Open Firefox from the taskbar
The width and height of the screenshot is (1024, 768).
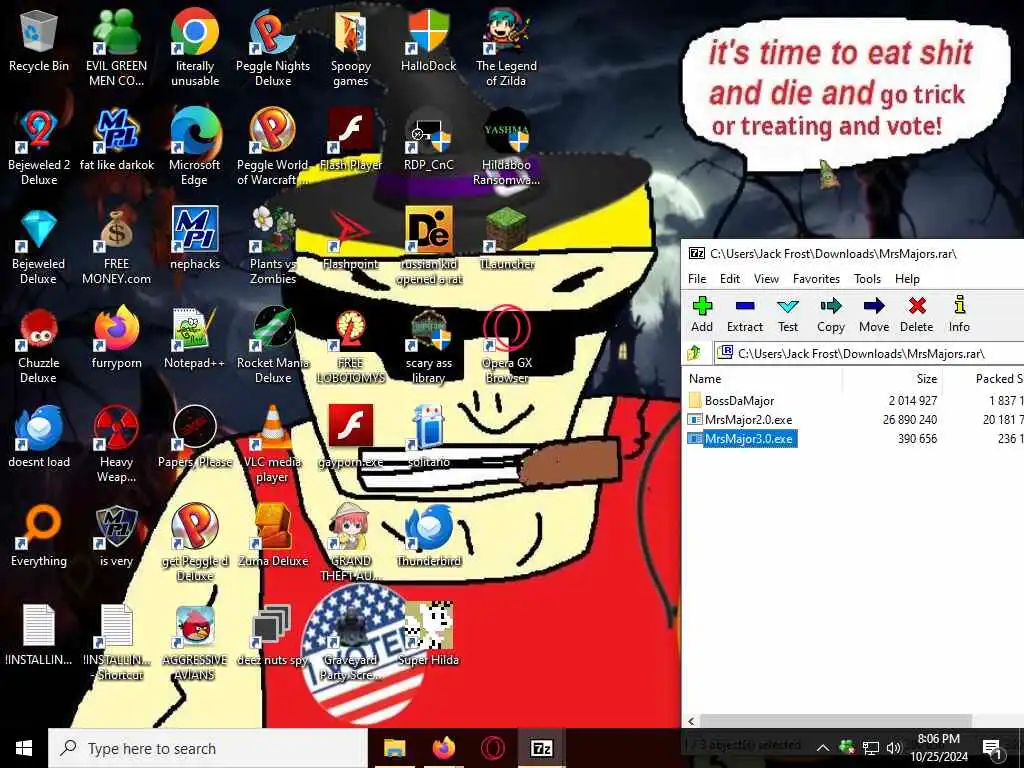(443, 748)
